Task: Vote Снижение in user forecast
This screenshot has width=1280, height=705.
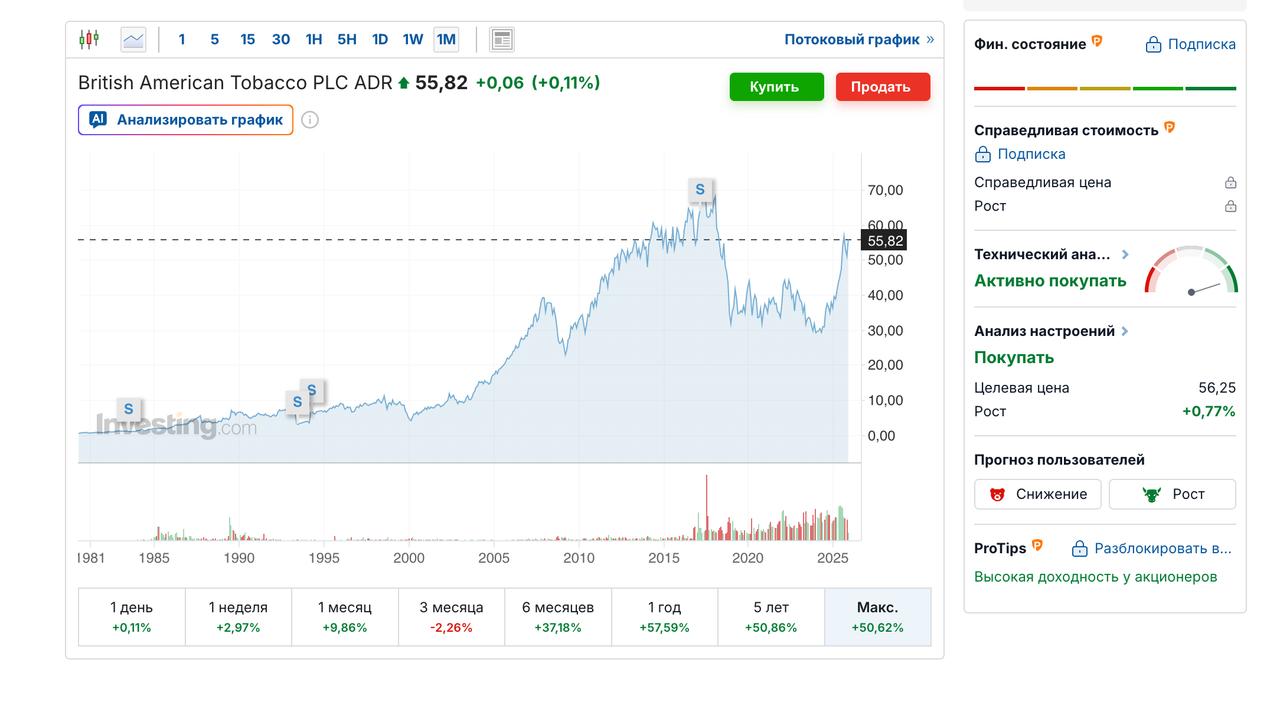Action: (1038, 494)
